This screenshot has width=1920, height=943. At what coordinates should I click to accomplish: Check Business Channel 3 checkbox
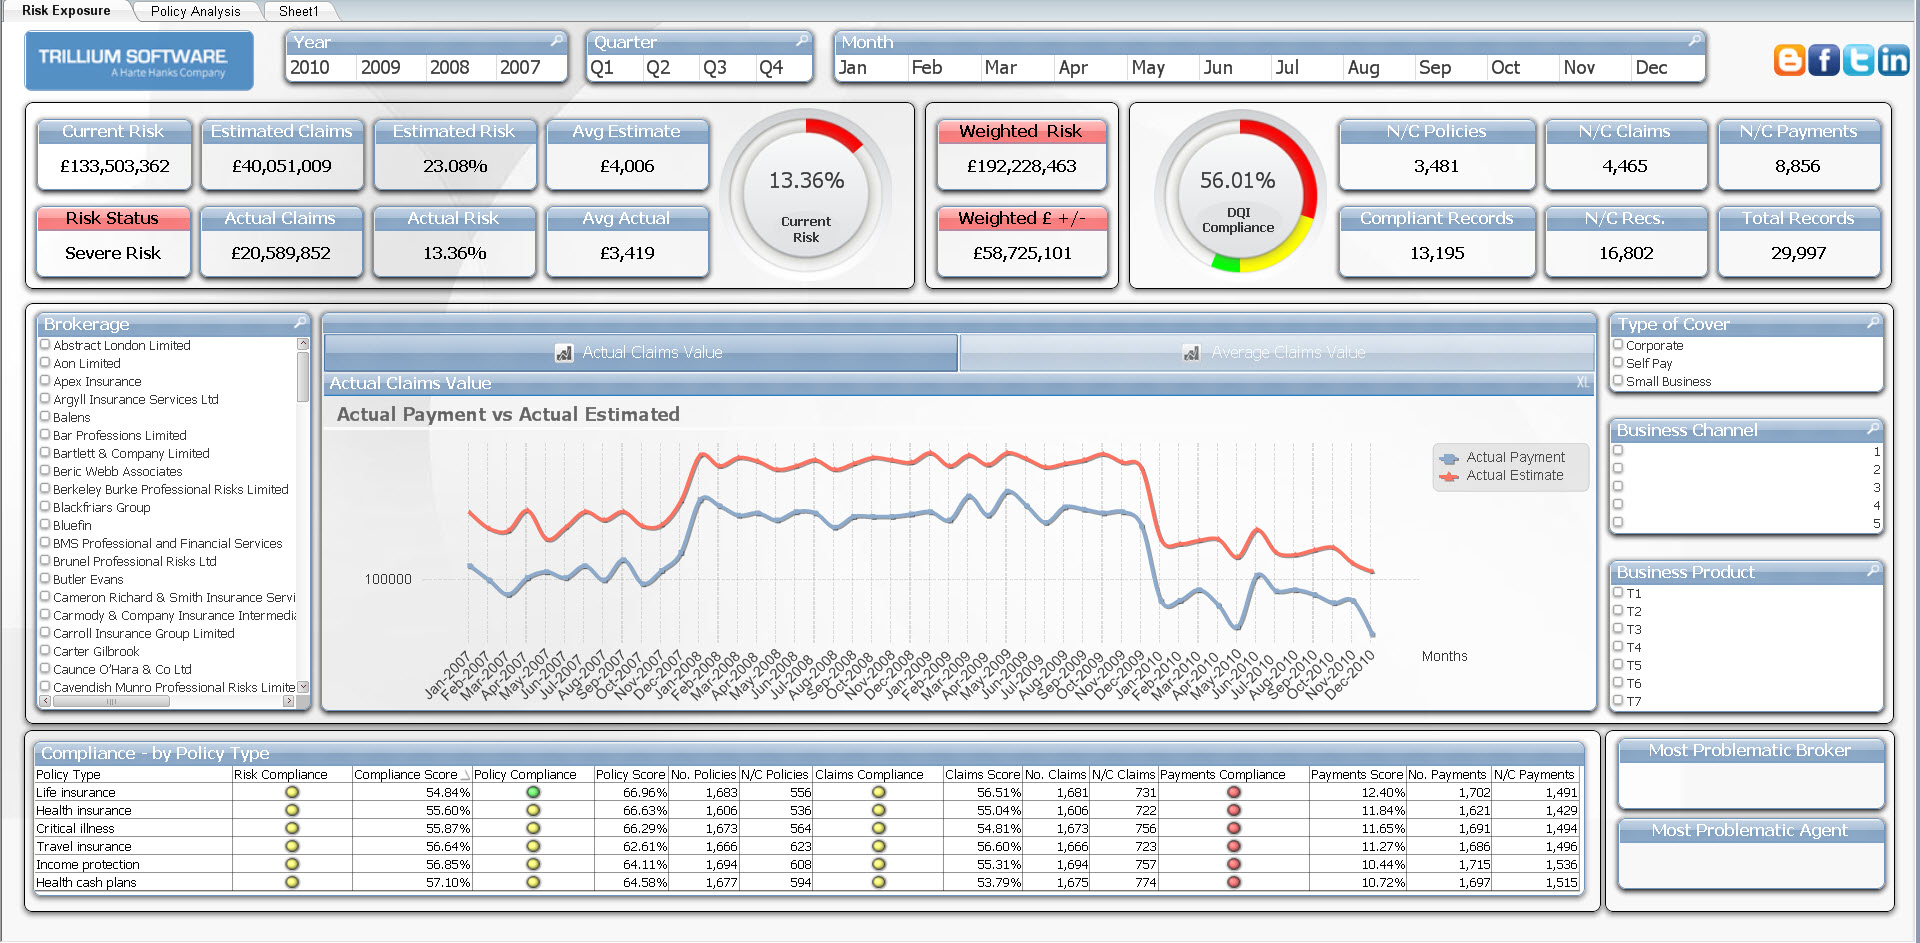click(1618, 487)
